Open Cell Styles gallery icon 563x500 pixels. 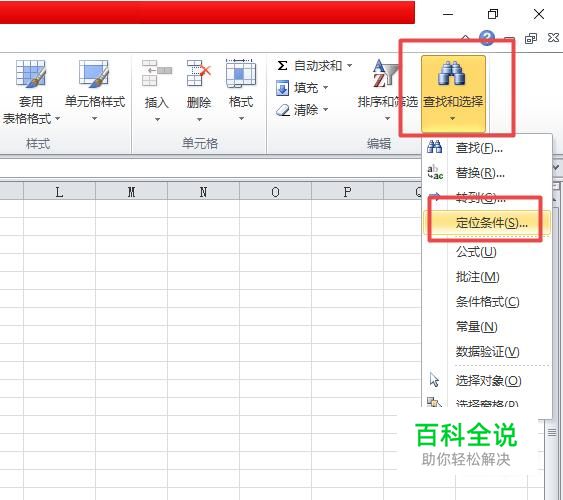[x=94, y=73]
